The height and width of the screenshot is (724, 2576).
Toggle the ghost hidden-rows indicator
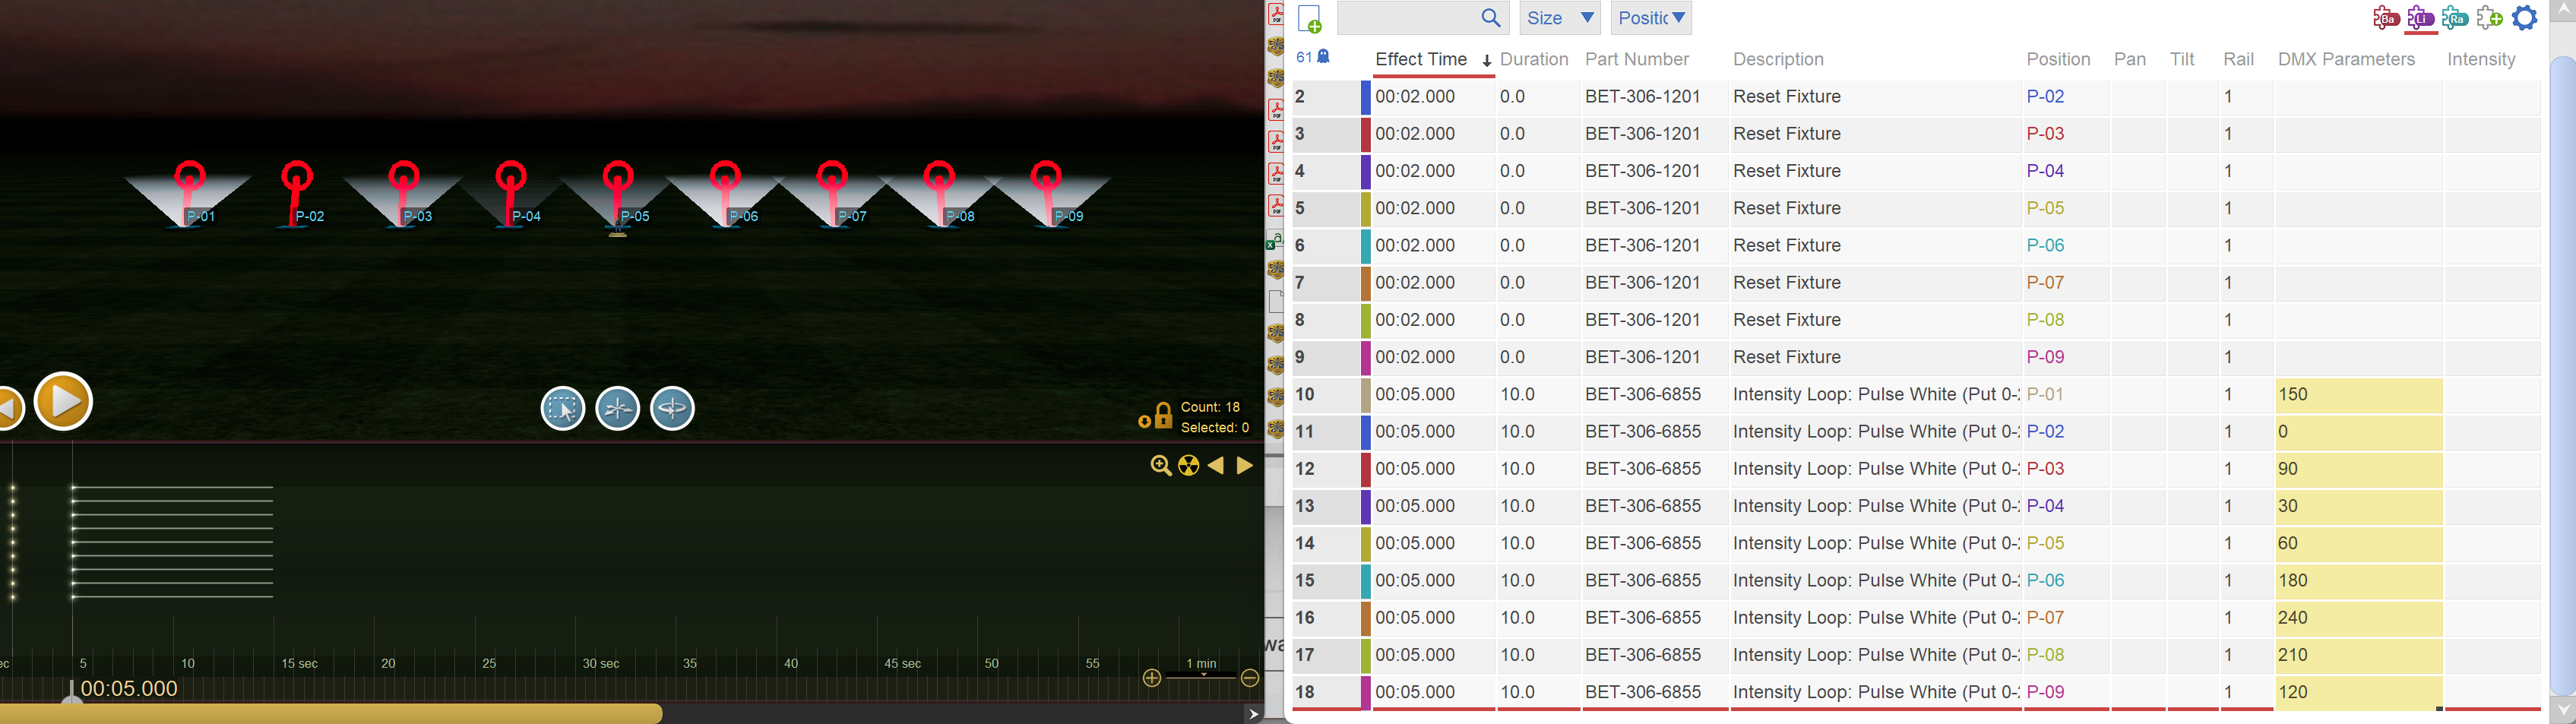[x=1324, y=57]
